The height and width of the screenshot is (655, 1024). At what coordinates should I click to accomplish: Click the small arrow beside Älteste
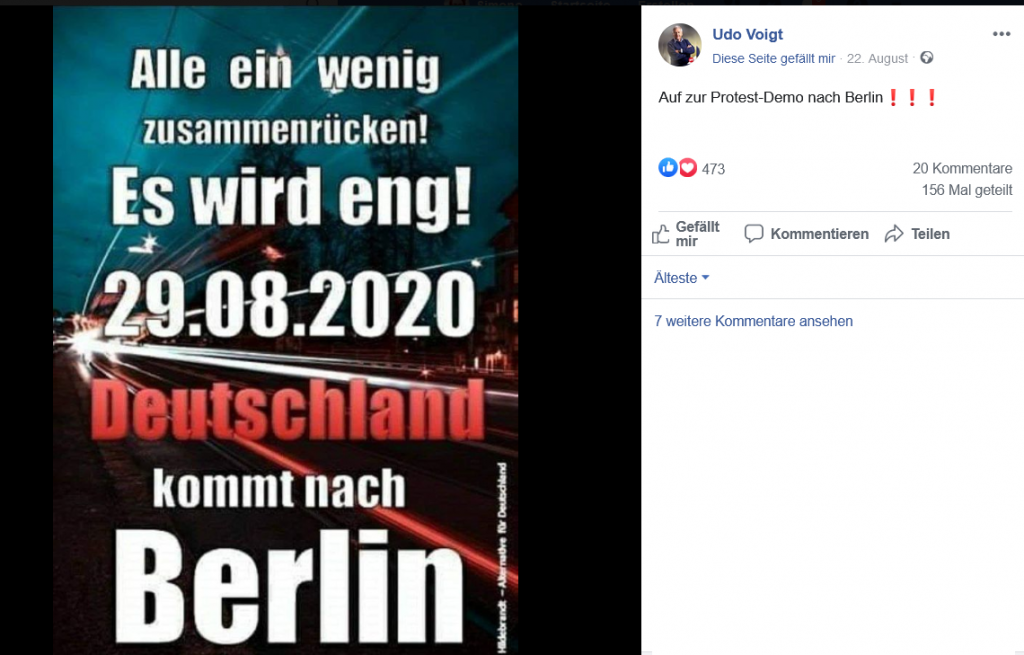[x=705, y=278]
